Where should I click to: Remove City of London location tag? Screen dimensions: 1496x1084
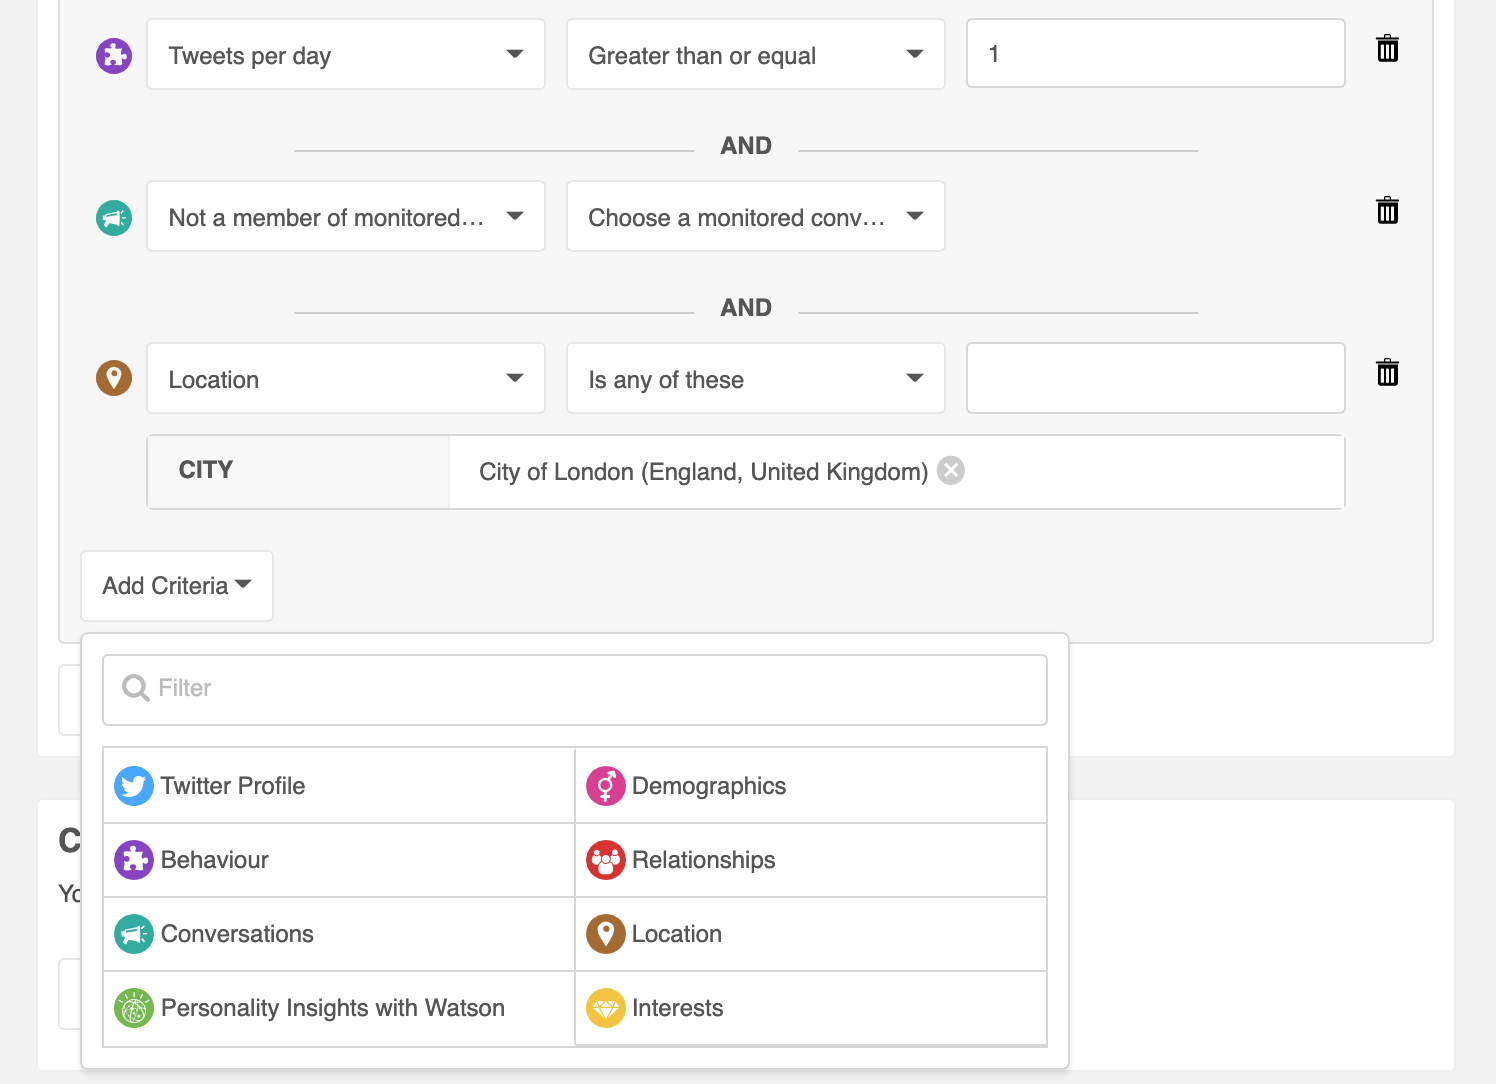[x=951, y=470]
